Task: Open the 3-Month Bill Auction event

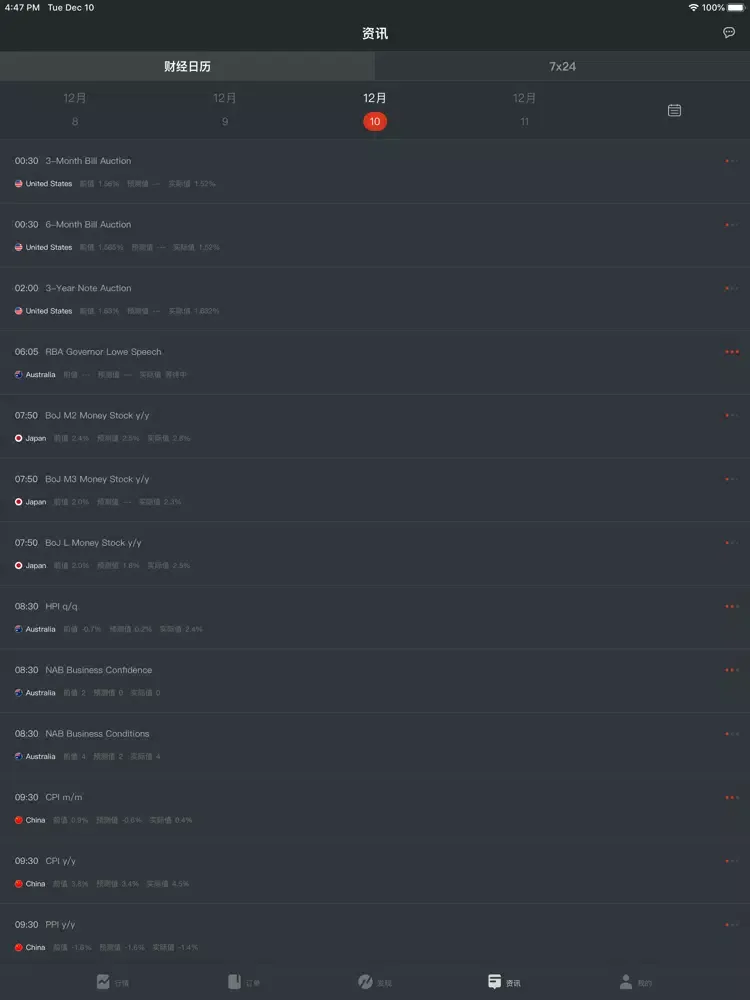Action: point(375,172)
